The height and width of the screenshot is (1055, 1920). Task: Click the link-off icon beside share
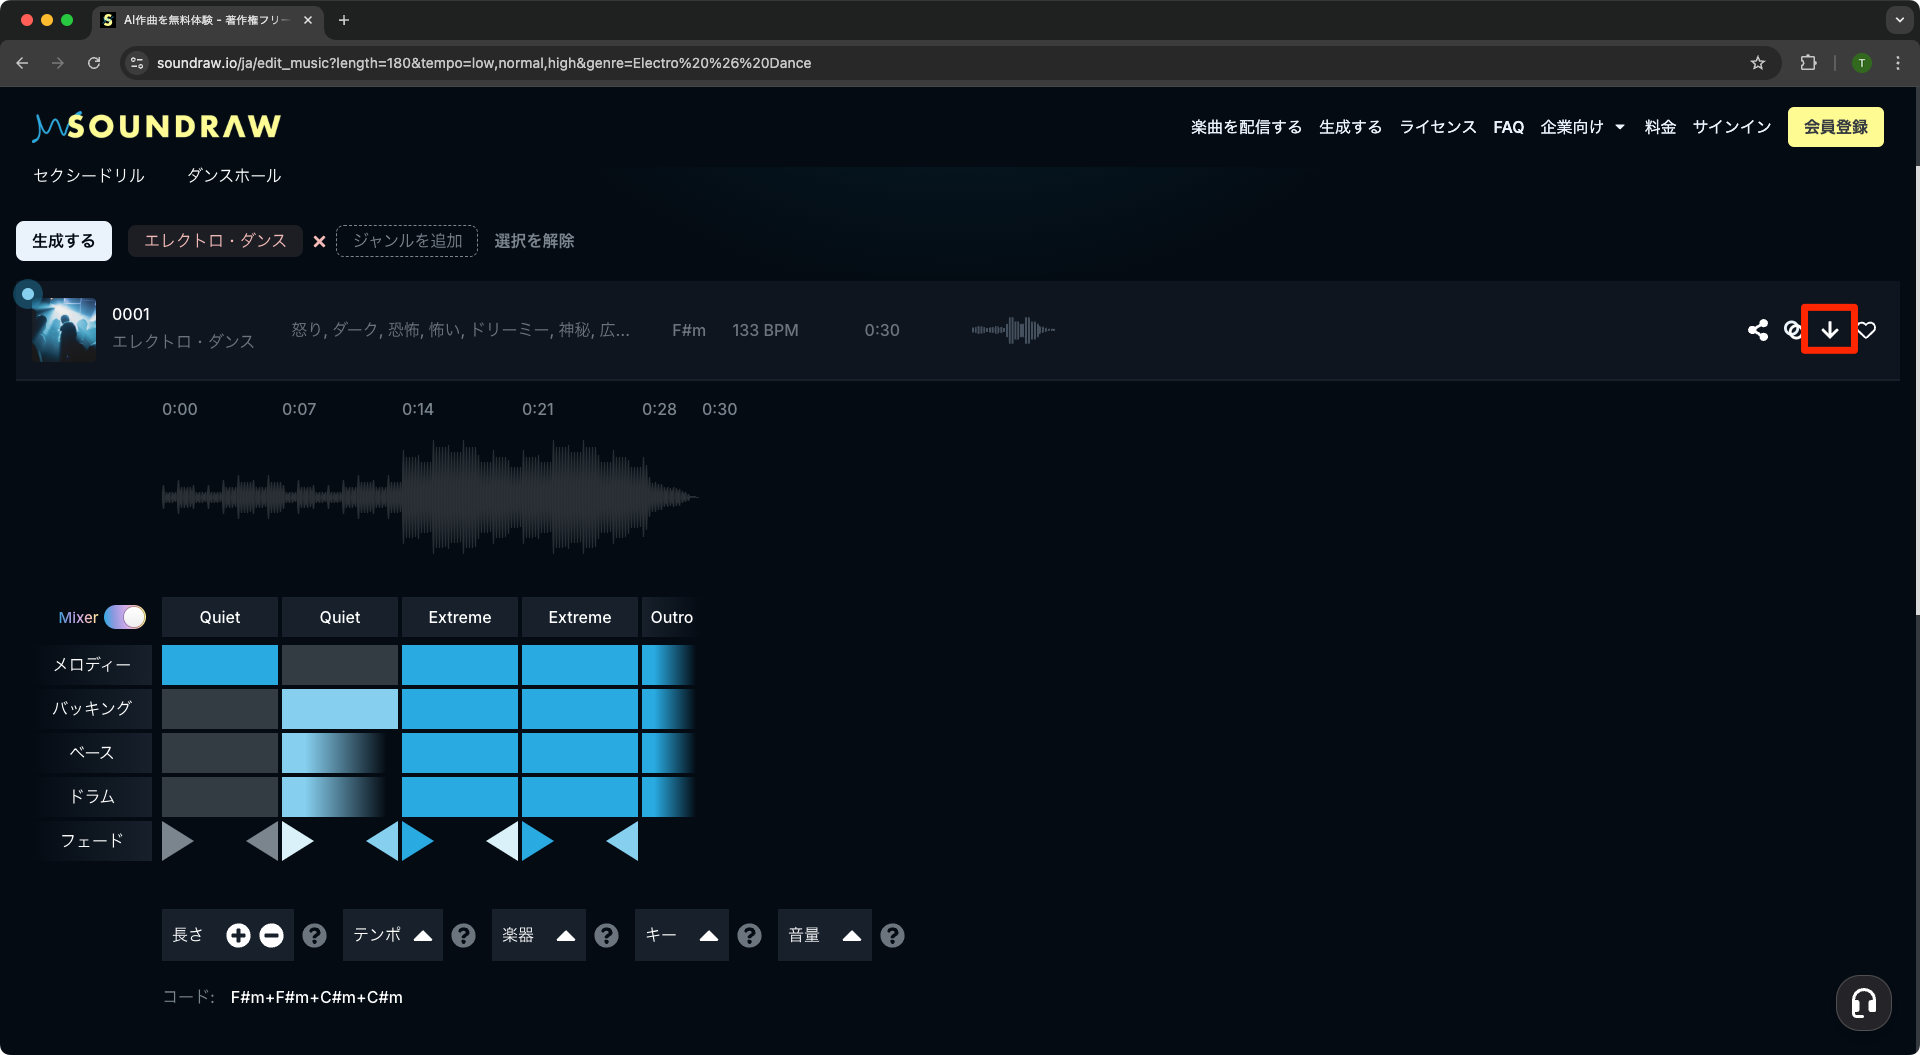(1792, 330)
